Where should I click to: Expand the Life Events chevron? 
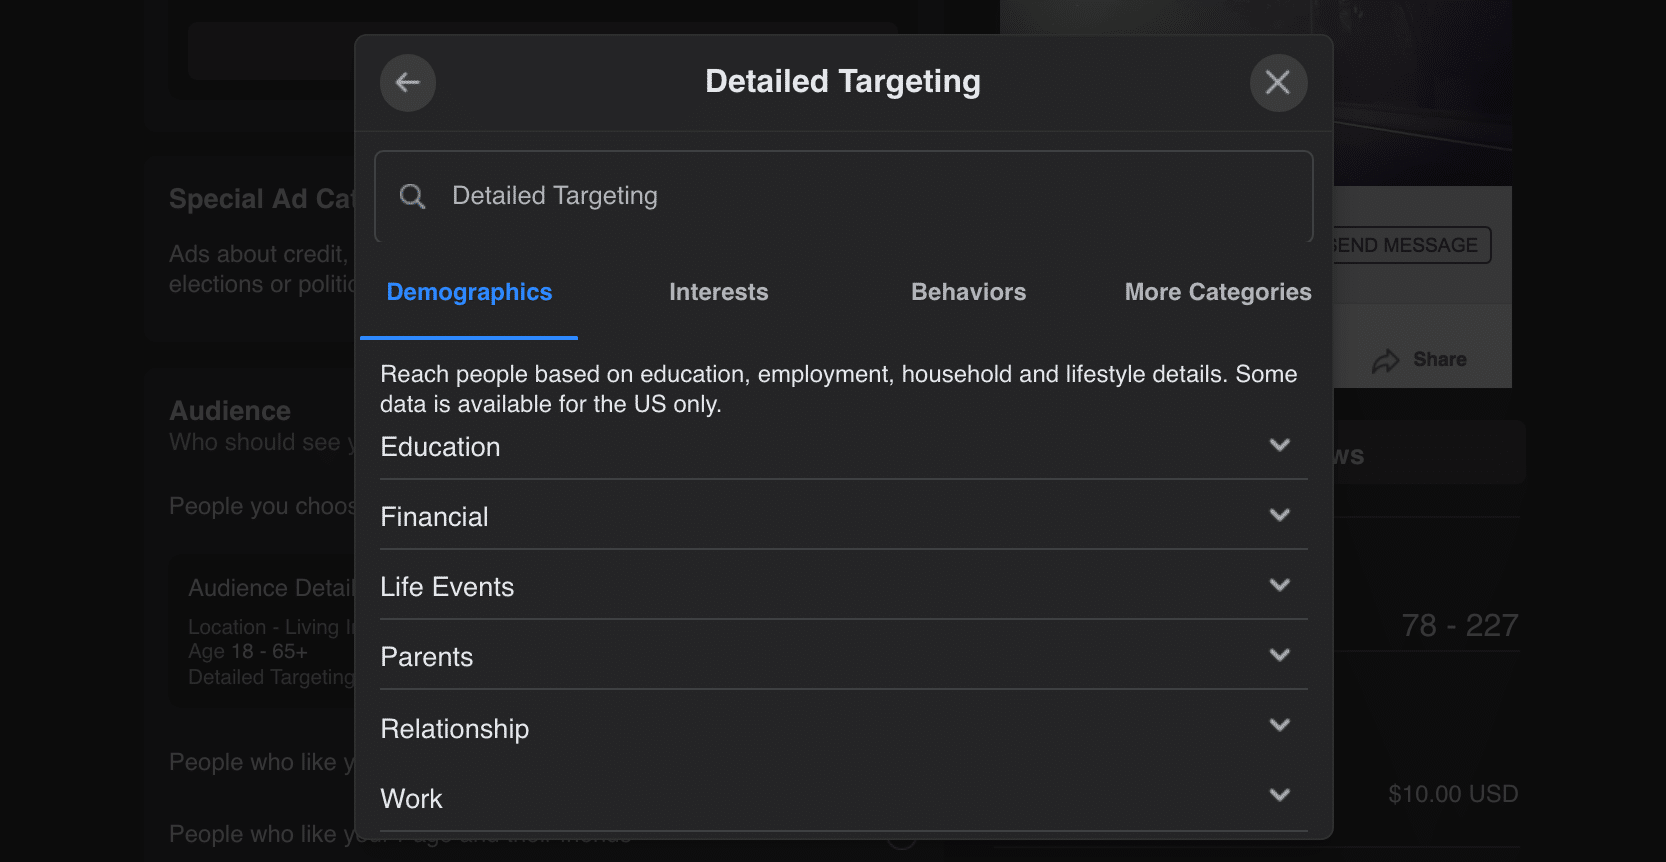pyautogui.click(x=1279, y=585)
